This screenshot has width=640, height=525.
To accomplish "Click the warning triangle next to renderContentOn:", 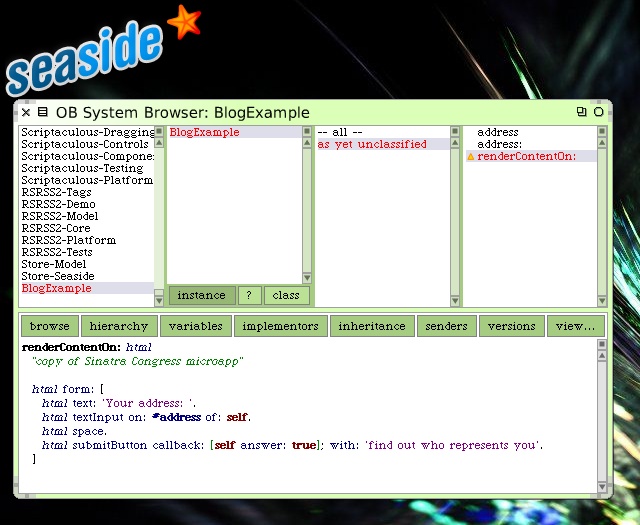I will click(471, 156).
